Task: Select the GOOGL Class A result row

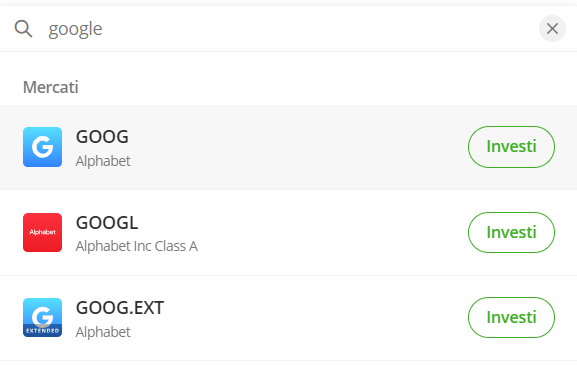Action: (x=288, y=233)
